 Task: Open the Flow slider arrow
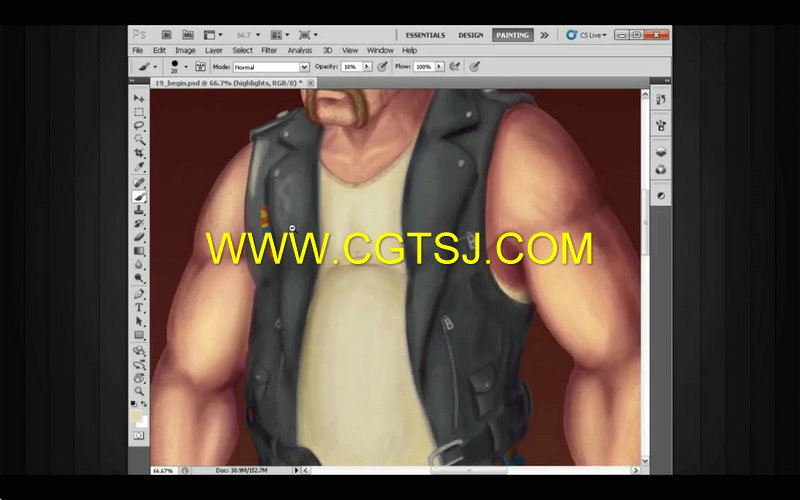[x=439, y=67]
